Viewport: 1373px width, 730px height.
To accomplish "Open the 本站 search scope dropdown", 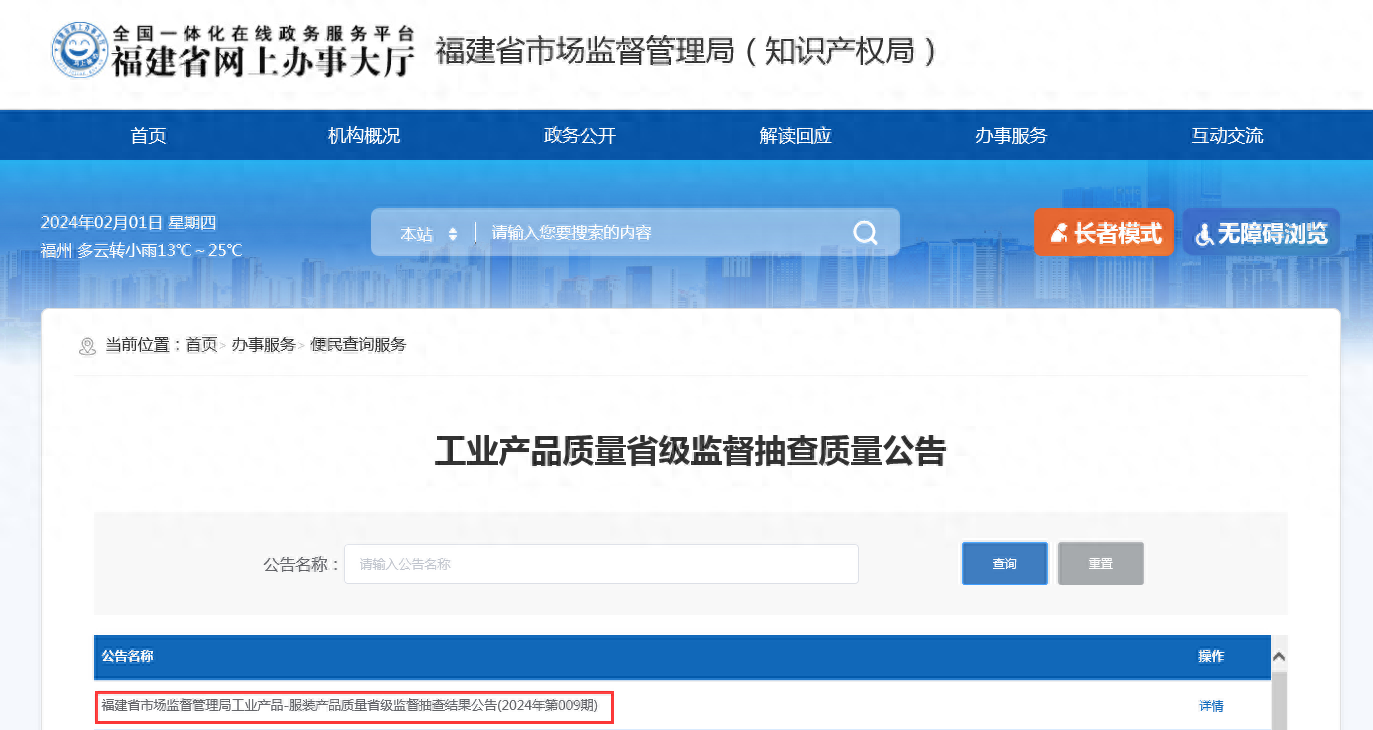I will (428, 234).
